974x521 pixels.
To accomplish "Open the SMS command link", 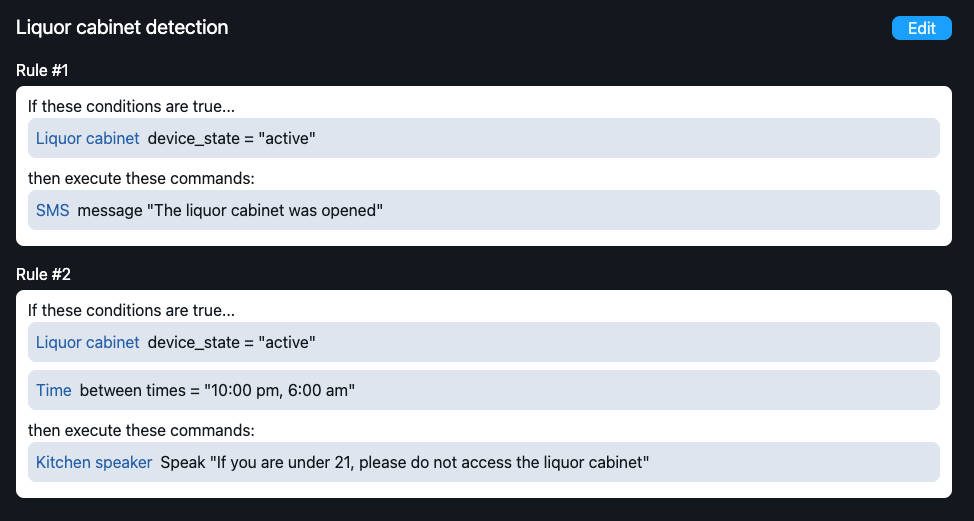I will click(x=52, y=210).
